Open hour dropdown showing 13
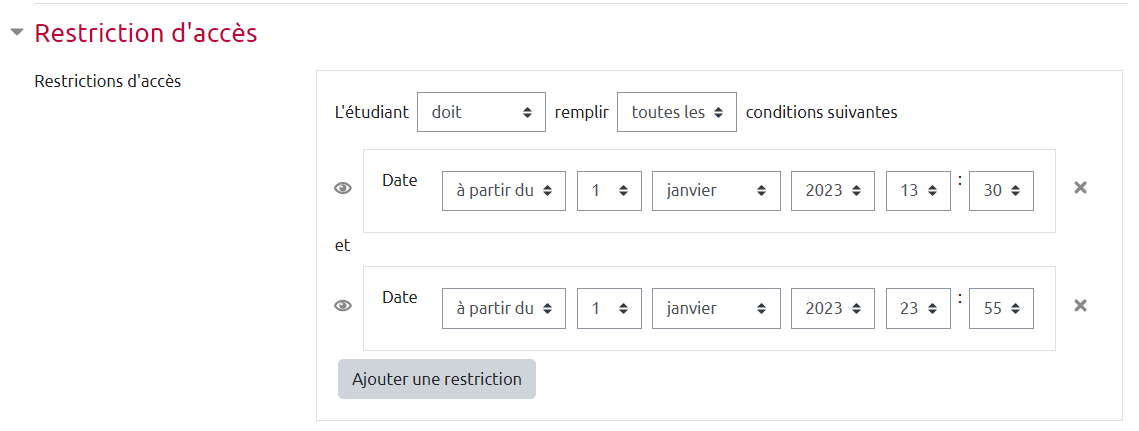This screenshot has width=1139, height=431. point(918,191)
